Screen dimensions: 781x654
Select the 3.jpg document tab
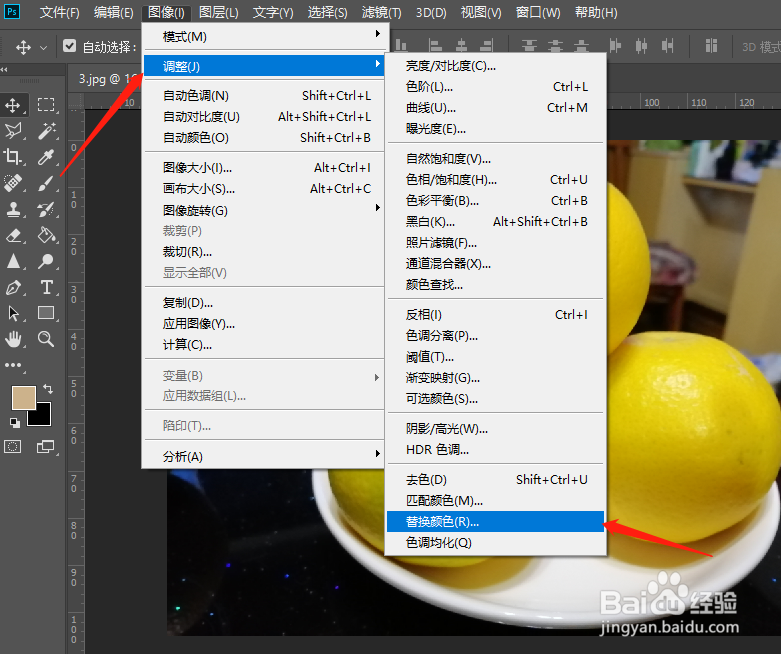[x=106, y=79]
